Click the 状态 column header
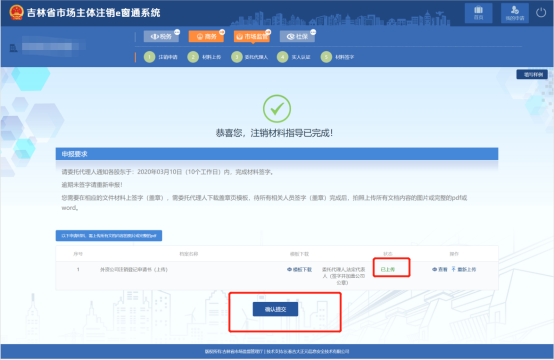Image resolution: width=554 pixels, height=360 pixels. tap(388, 254)
